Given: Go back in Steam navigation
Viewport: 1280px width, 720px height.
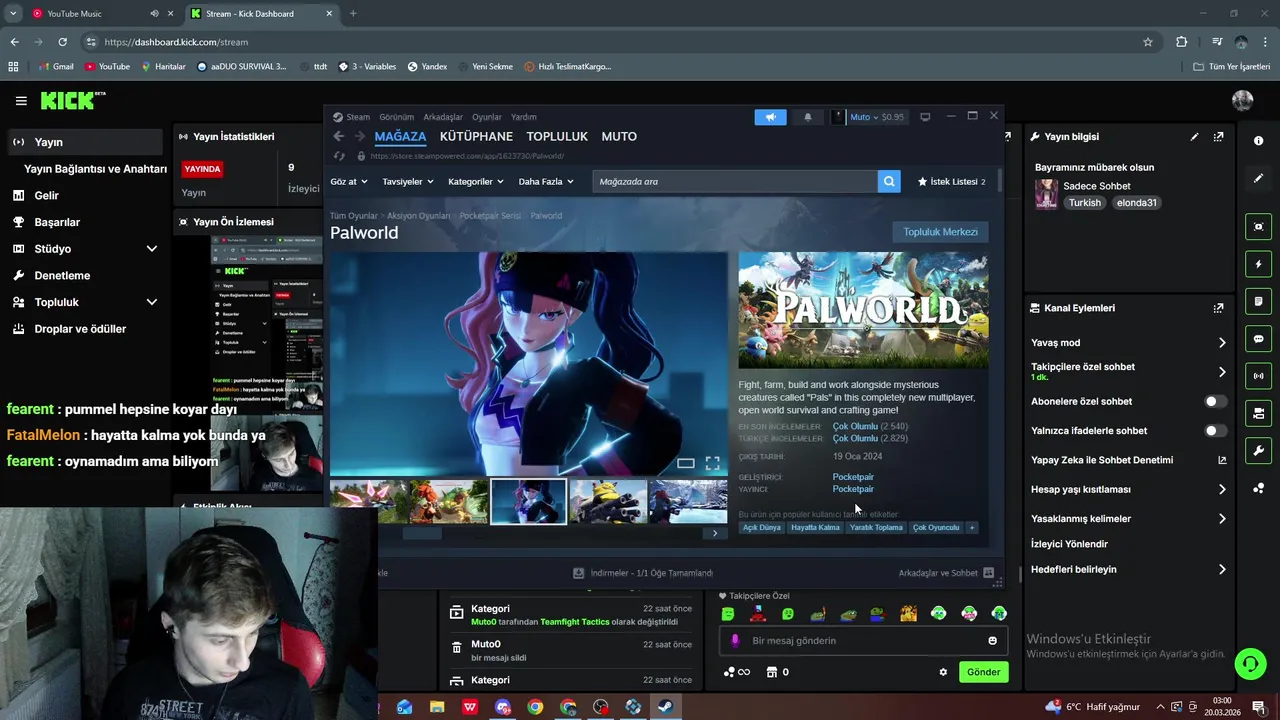Looking at the screenshot, I should point(338,136).
